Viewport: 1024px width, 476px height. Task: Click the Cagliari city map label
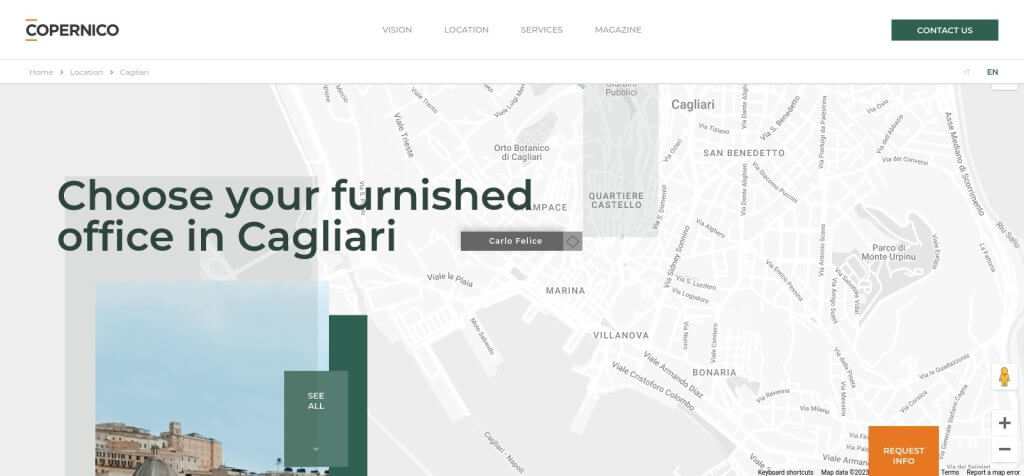tap(693, 104)
